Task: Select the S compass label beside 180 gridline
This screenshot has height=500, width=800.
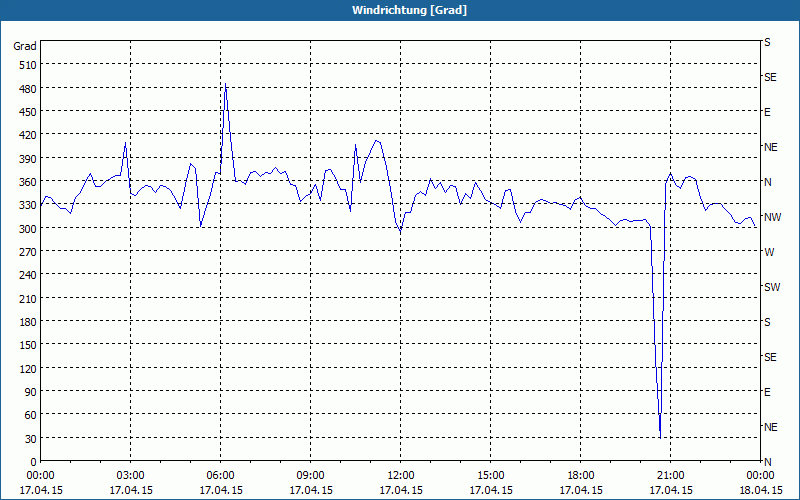Action: coord(767,322)
